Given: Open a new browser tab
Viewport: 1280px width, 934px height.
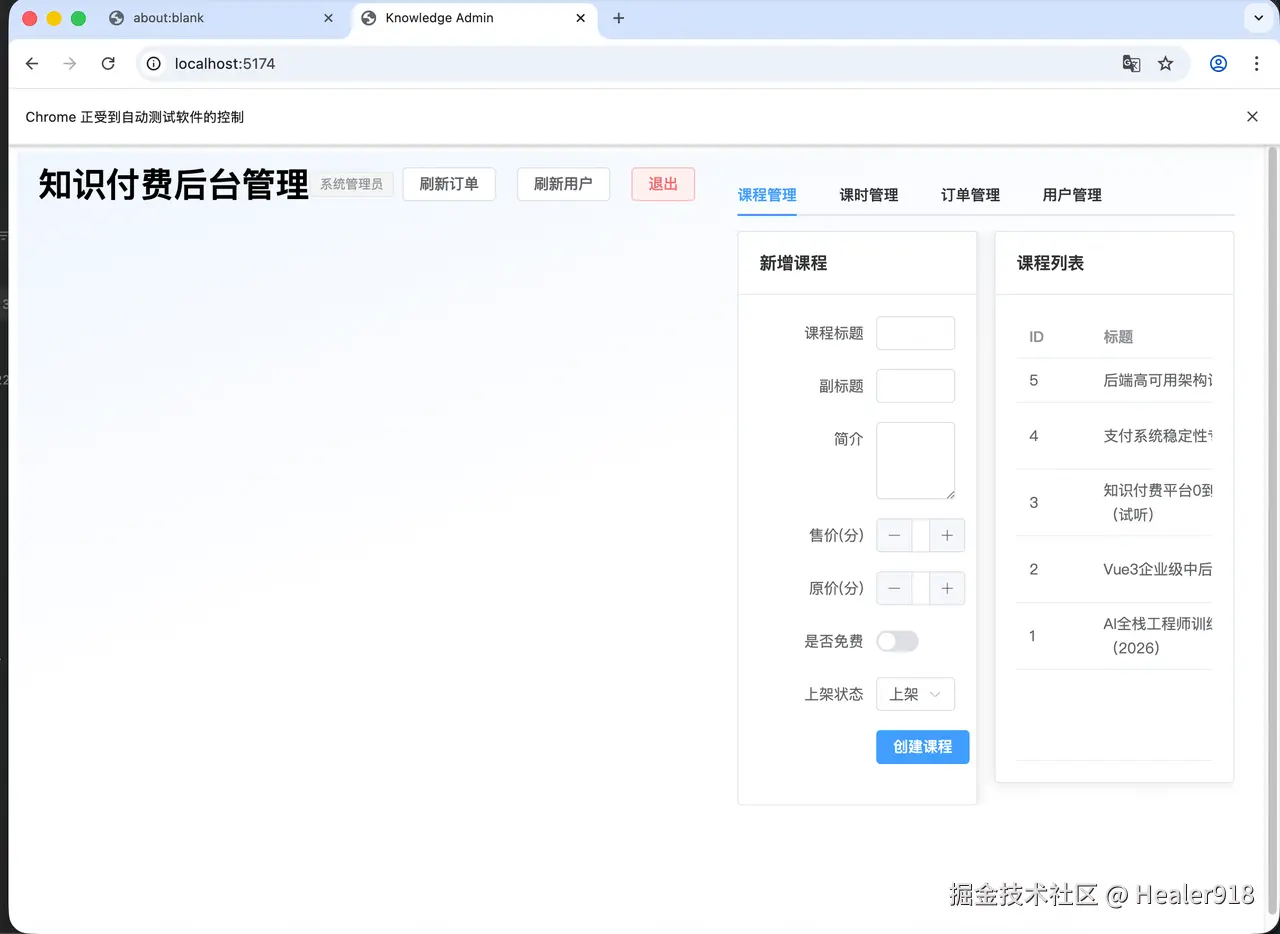Looking at the screenshot, I should point(618,18).
